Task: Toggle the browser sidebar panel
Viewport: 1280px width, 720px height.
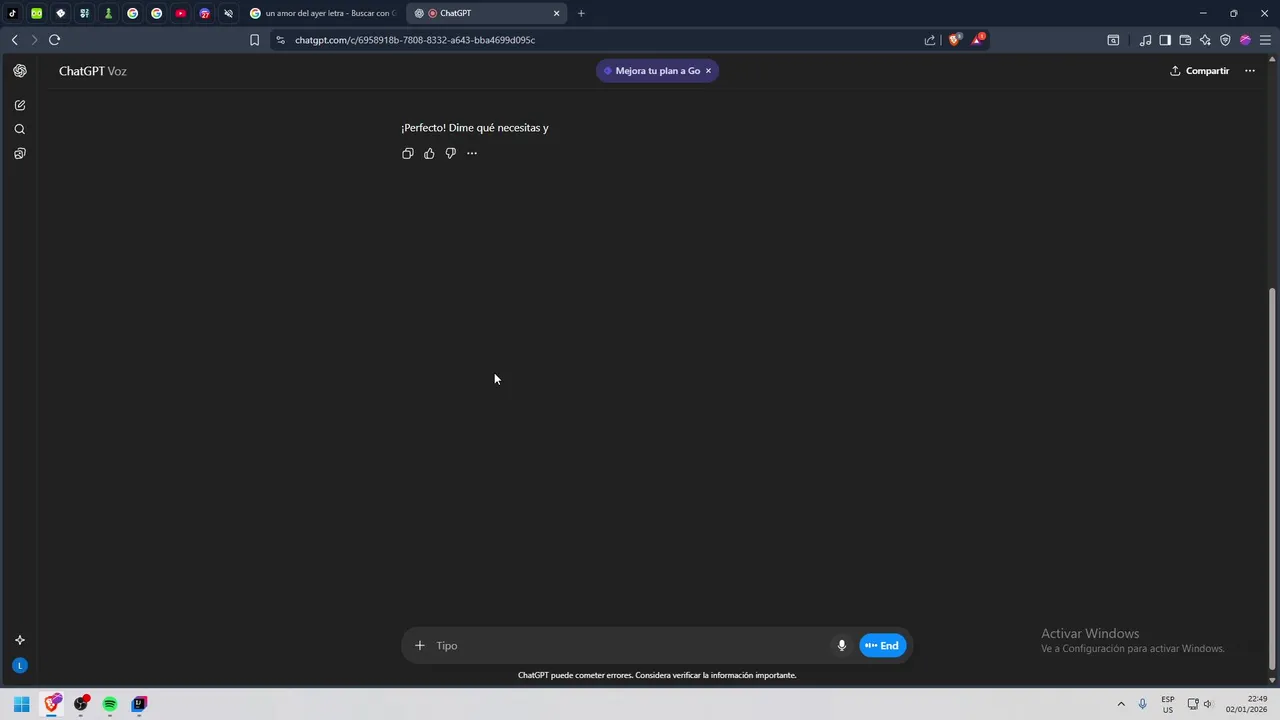Action: pyautogui.click(x=1165, y=40)
